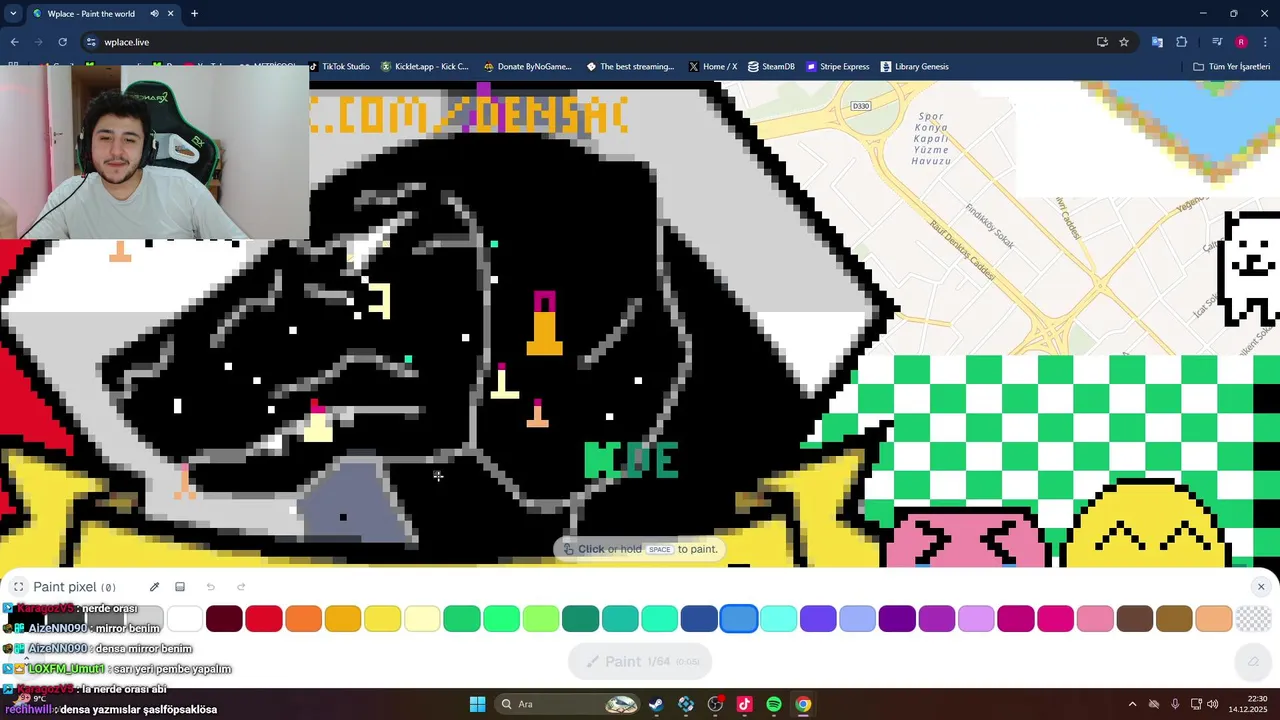Screen dimensions: 1280x720
Task: Open the Chrome profile avatar
Action: (x=1241, y=42)
